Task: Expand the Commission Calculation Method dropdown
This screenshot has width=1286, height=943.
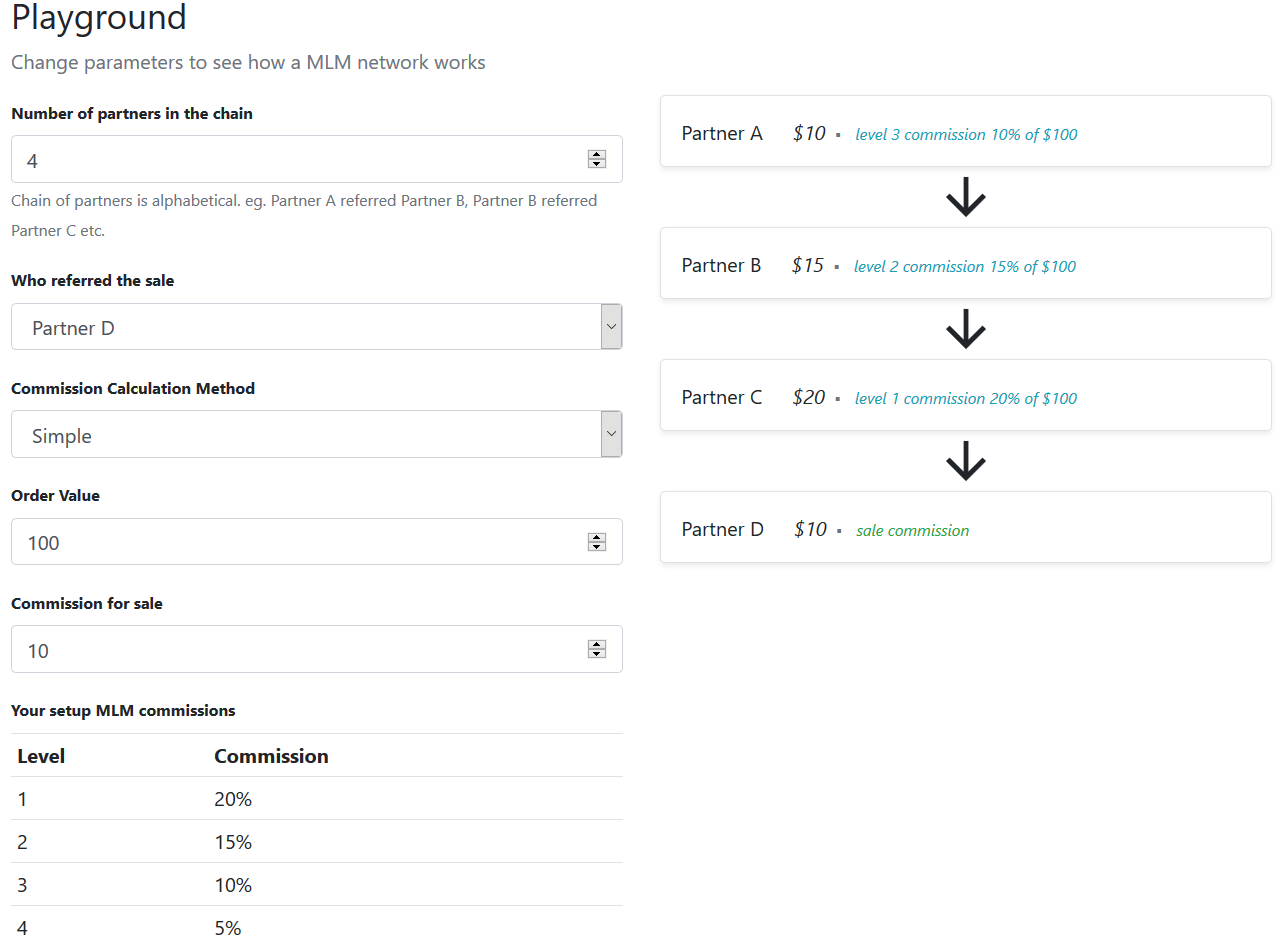Action: pos(316,435)
